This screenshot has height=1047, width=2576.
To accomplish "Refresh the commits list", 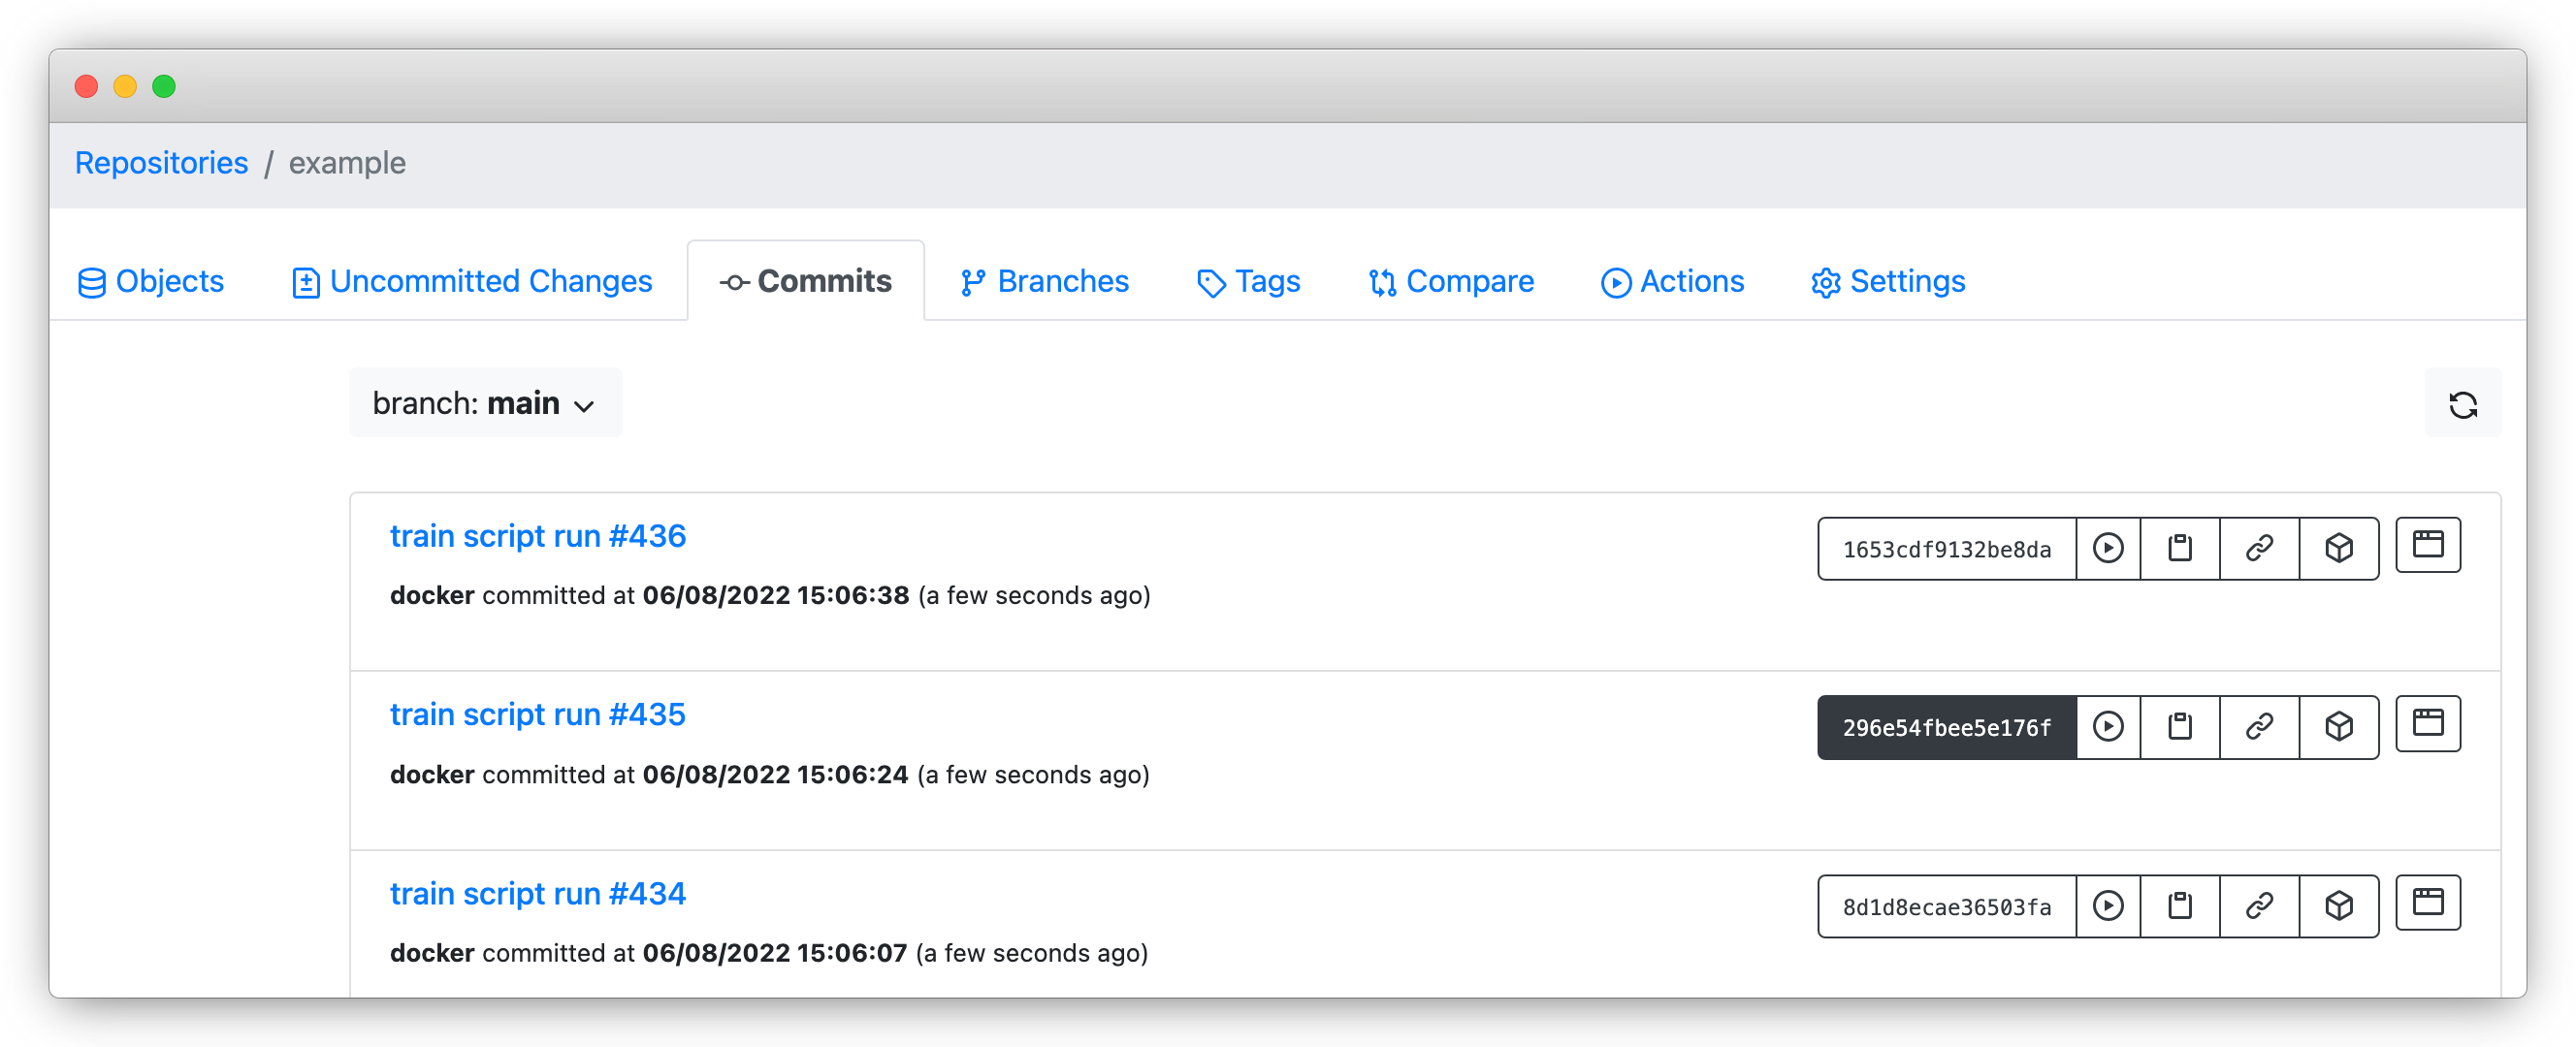I will (2463, 403).
